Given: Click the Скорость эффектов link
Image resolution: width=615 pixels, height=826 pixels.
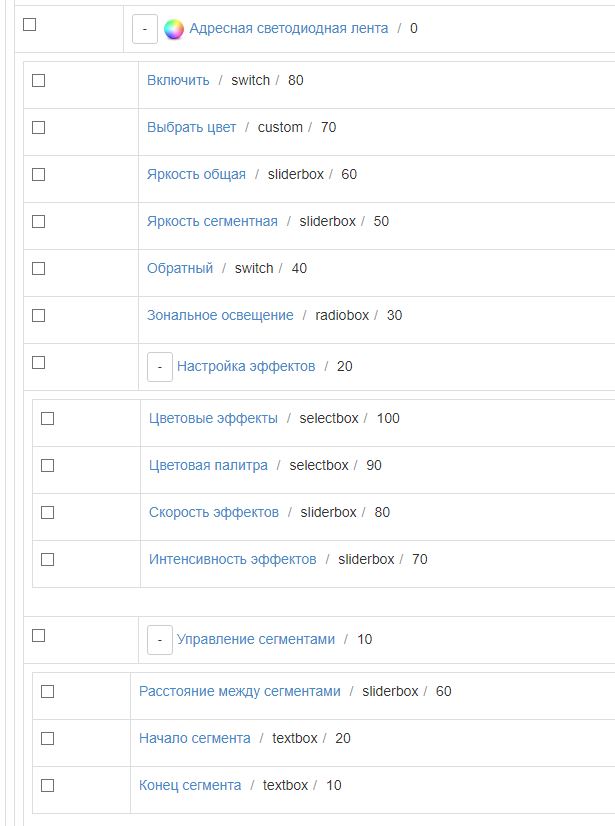Looking at the screenshot, I should (214, 512).
